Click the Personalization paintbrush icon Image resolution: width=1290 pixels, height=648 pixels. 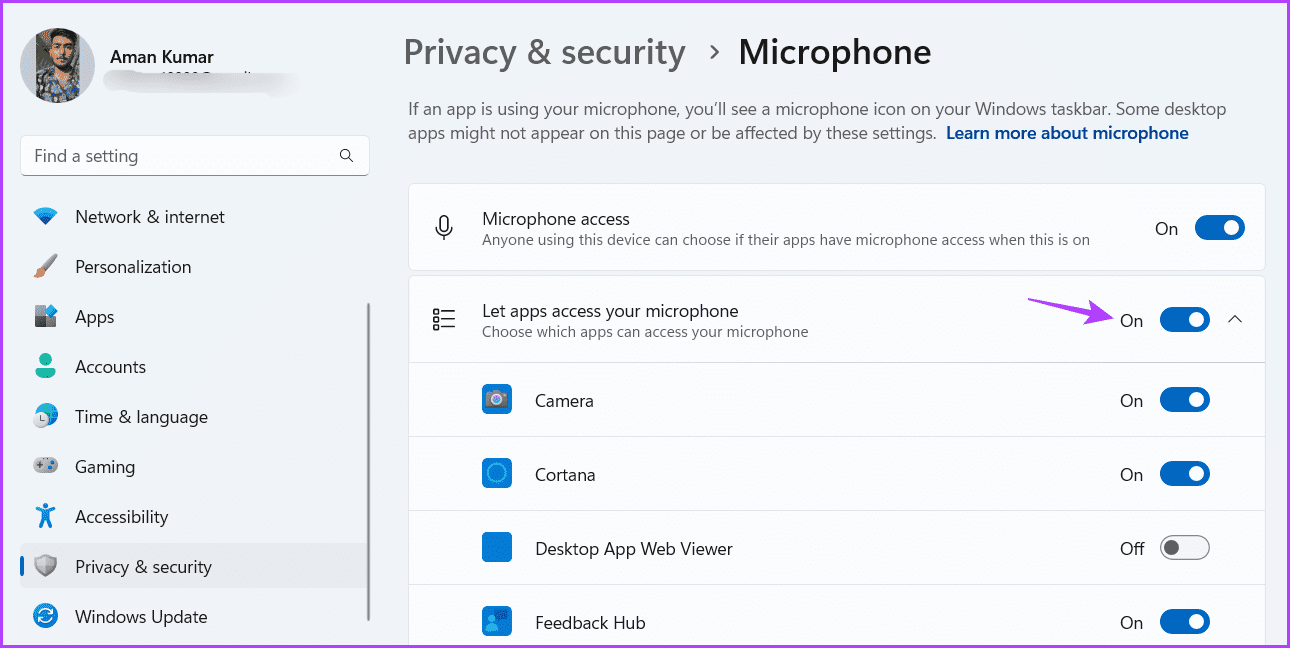[x=45, y=267]
